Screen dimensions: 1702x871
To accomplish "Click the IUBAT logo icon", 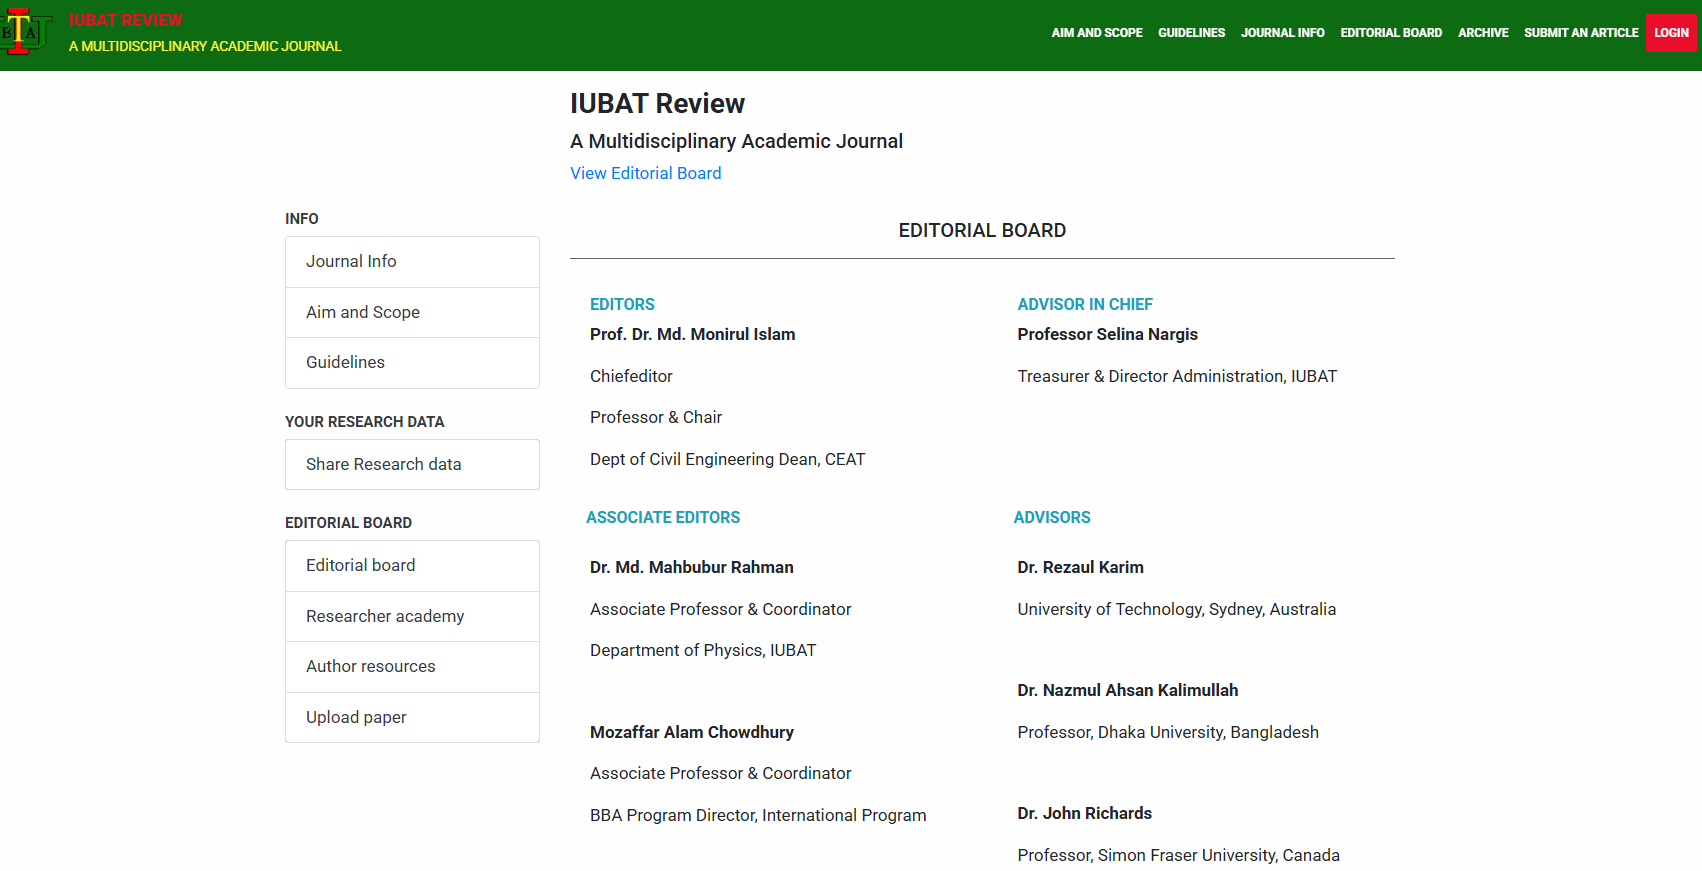I will [26, 32].
